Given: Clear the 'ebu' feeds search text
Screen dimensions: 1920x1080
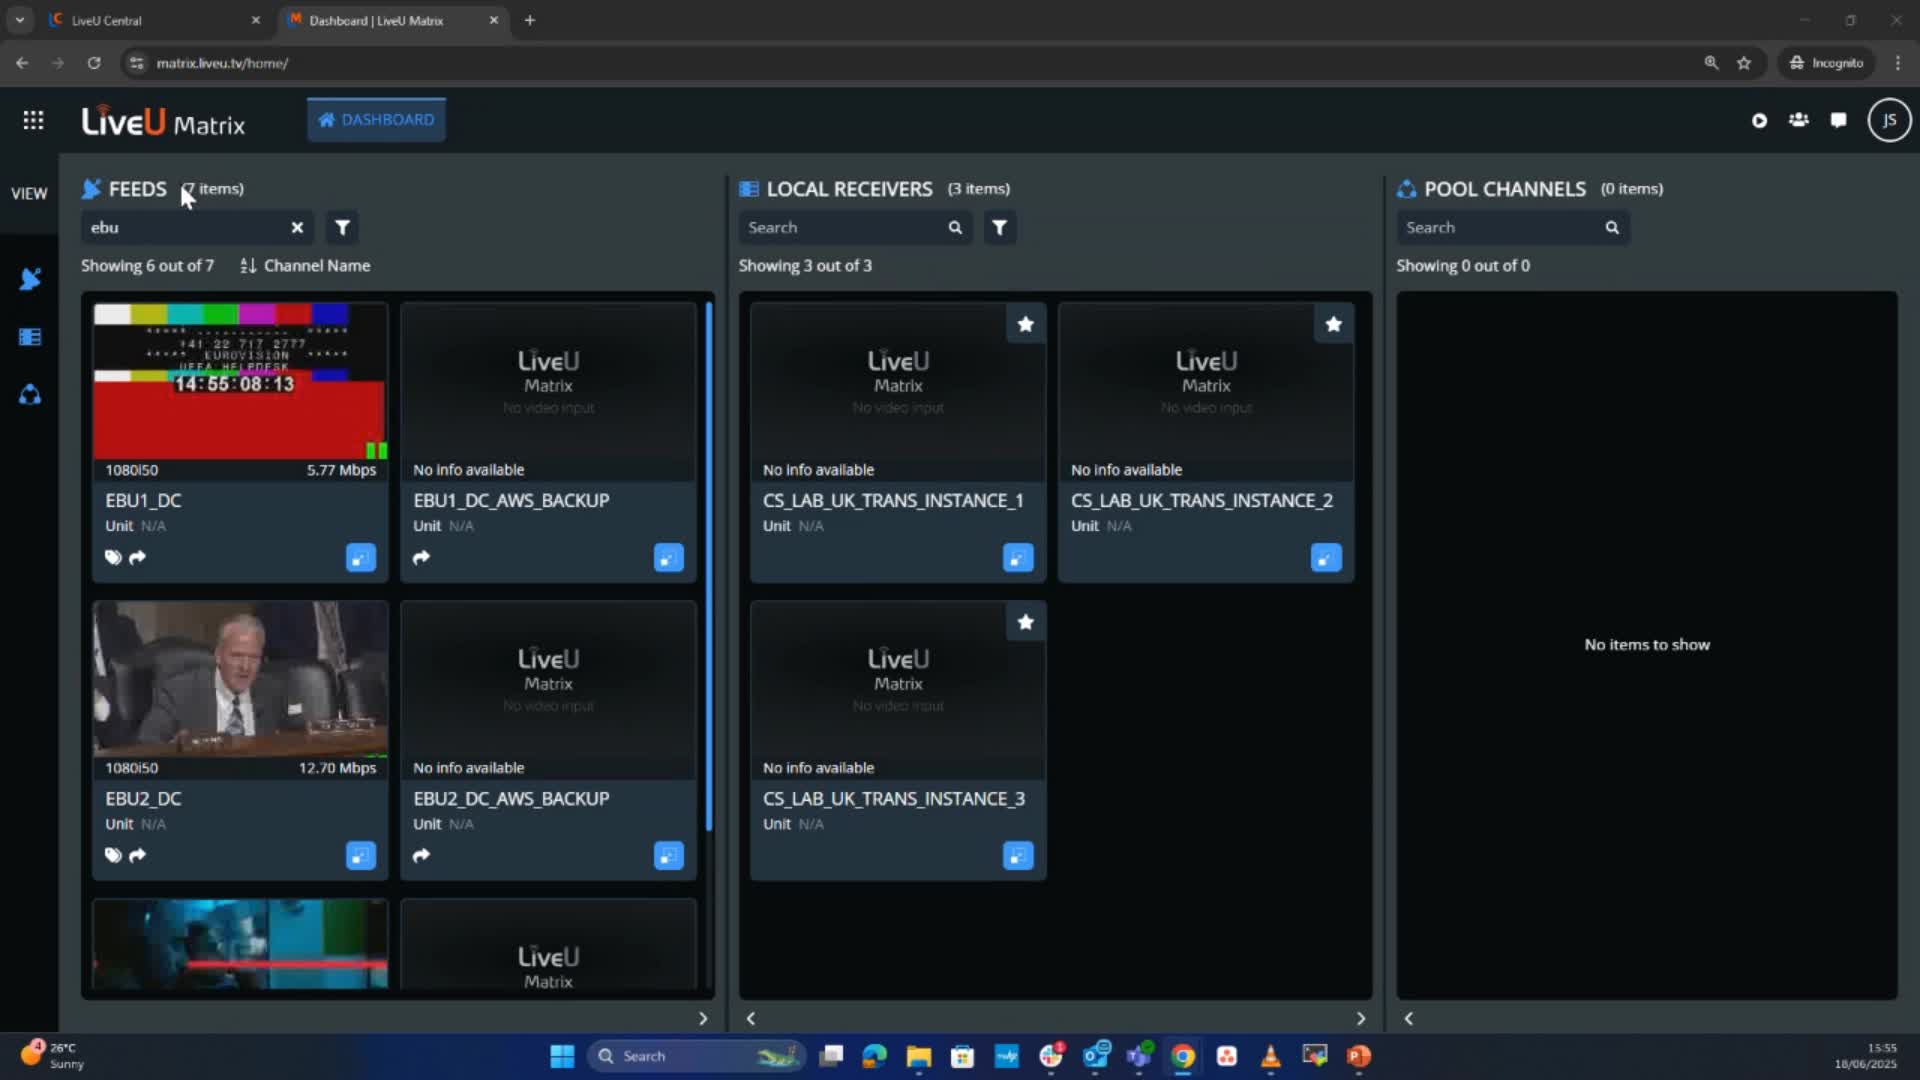Looking at the screenshot, I should click(297, 228).
